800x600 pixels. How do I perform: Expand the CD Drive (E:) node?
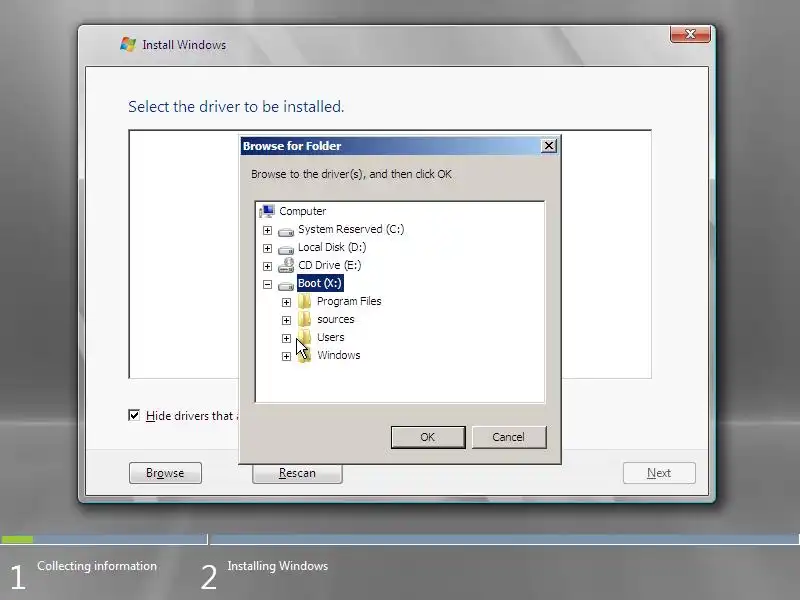coord(267,266)
